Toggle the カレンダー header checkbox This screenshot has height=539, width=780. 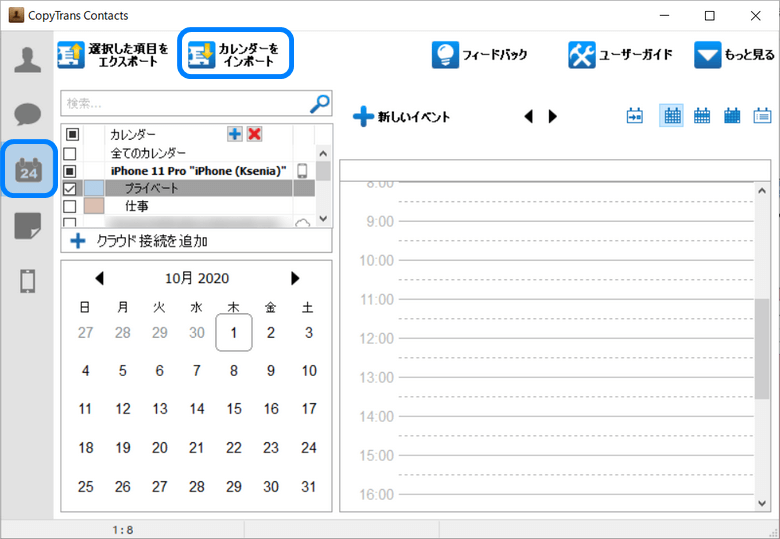click(x=73, y=134)
